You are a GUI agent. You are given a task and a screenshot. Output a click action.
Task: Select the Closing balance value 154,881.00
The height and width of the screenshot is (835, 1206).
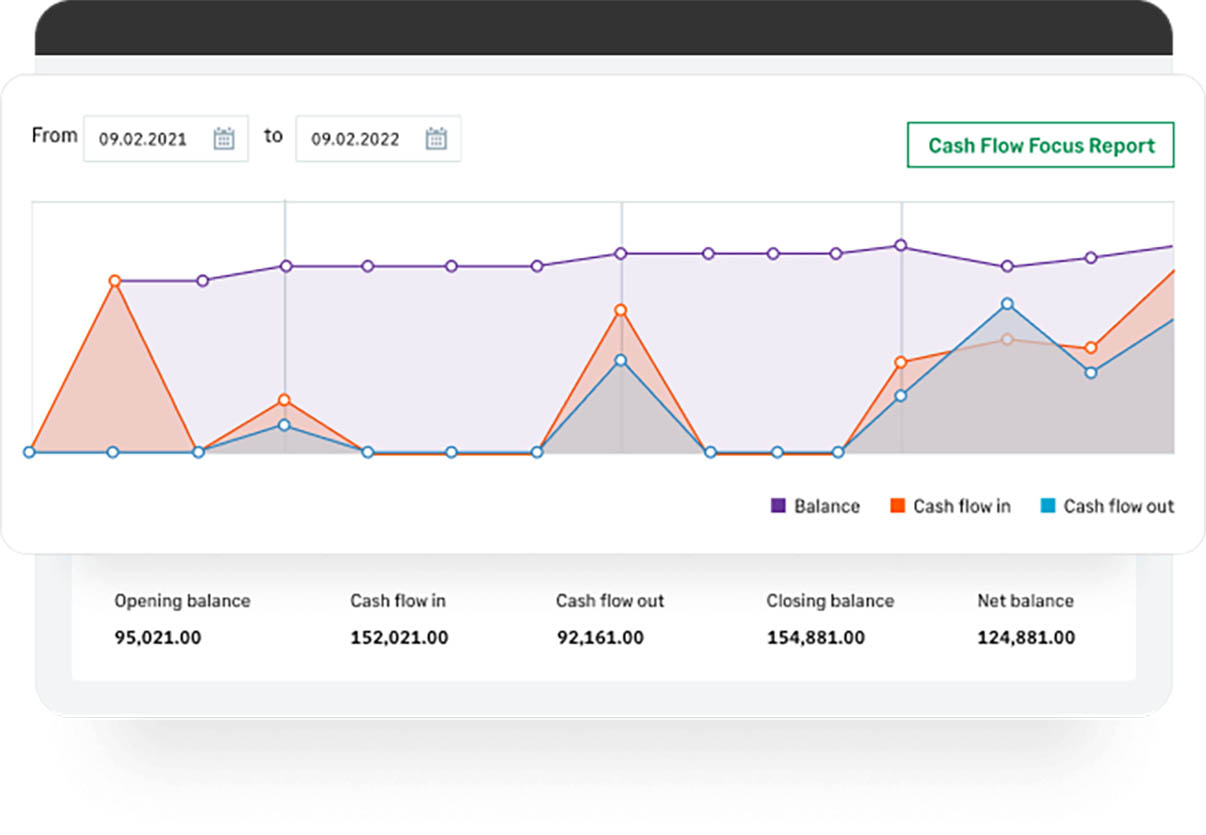(x=815, y=637)
